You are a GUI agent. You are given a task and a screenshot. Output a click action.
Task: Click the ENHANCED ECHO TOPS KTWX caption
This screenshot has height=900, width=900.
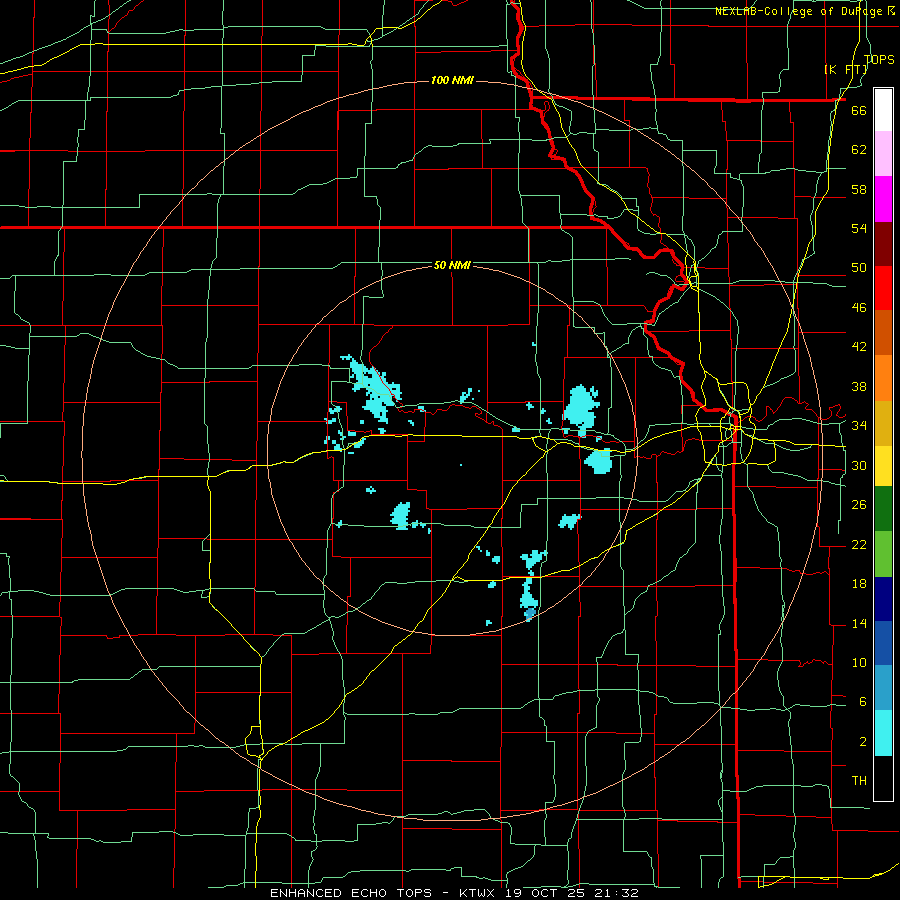click(455, 893)
